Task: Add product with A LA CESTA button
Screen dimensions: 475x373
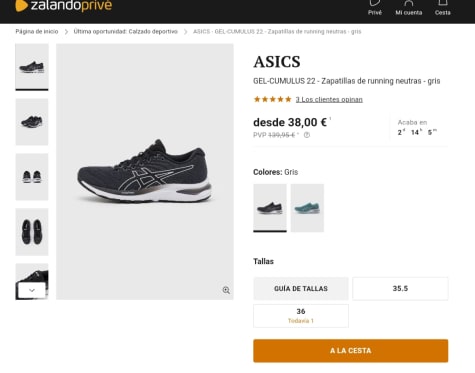Action: tap(350, 351)
